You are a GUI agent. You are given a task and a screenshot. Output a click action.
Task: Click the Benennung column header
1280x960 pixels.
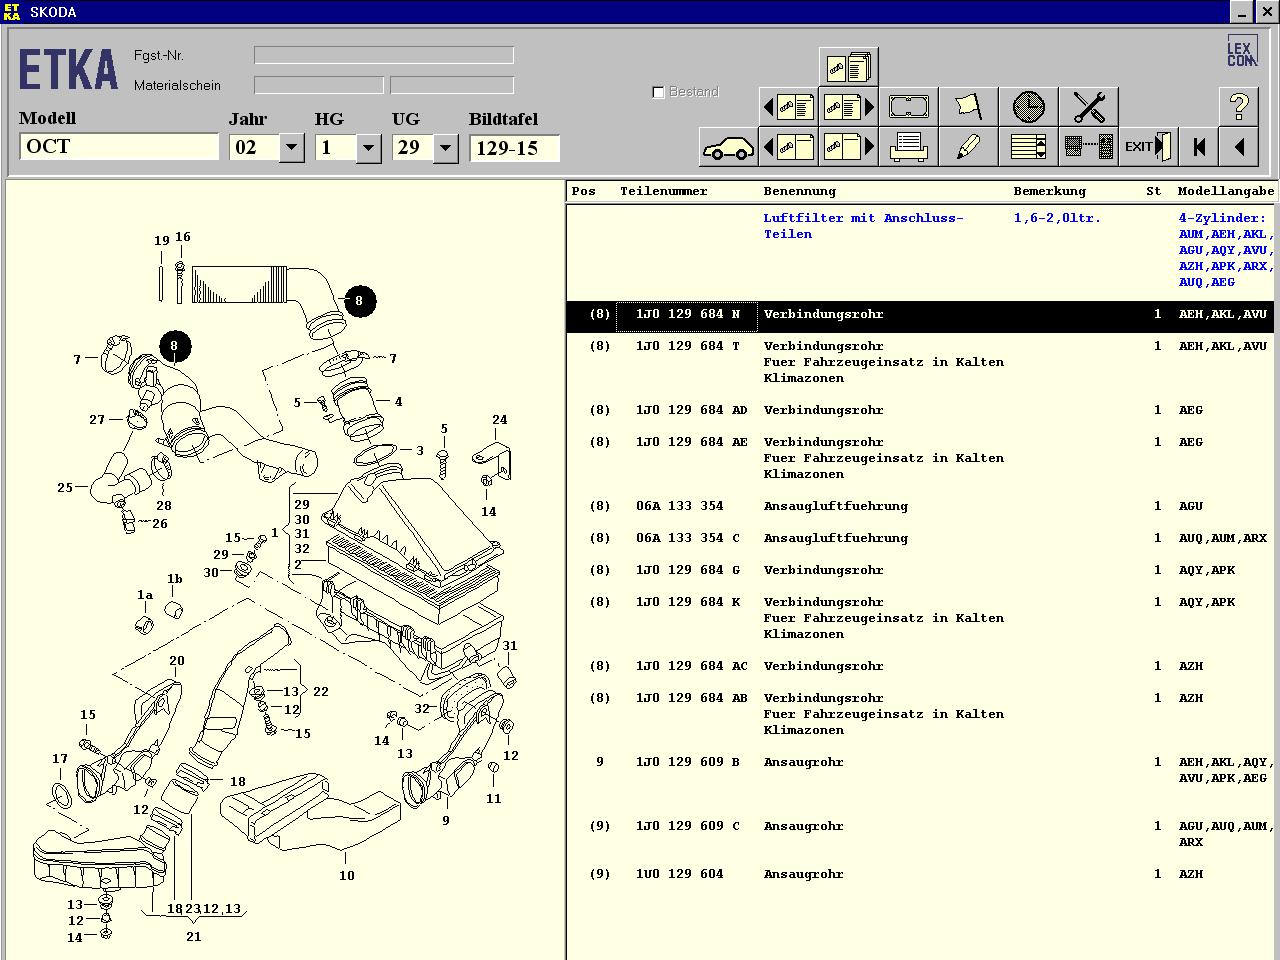coord(799,191)
